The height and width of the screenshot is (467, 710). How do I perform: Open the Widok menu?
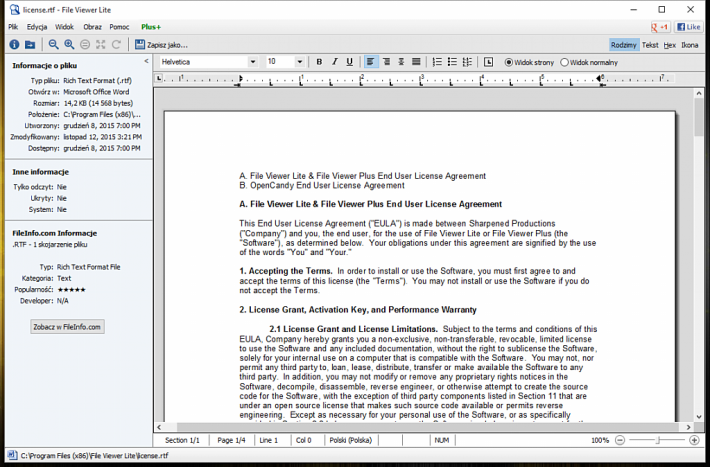(64, 27)
